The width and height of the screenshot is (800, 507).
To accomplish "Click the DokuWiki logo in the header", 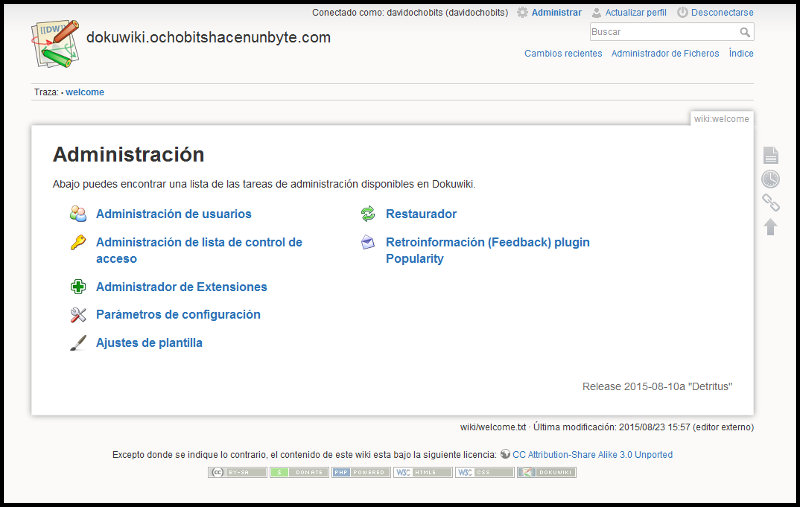I will point(55,43).
